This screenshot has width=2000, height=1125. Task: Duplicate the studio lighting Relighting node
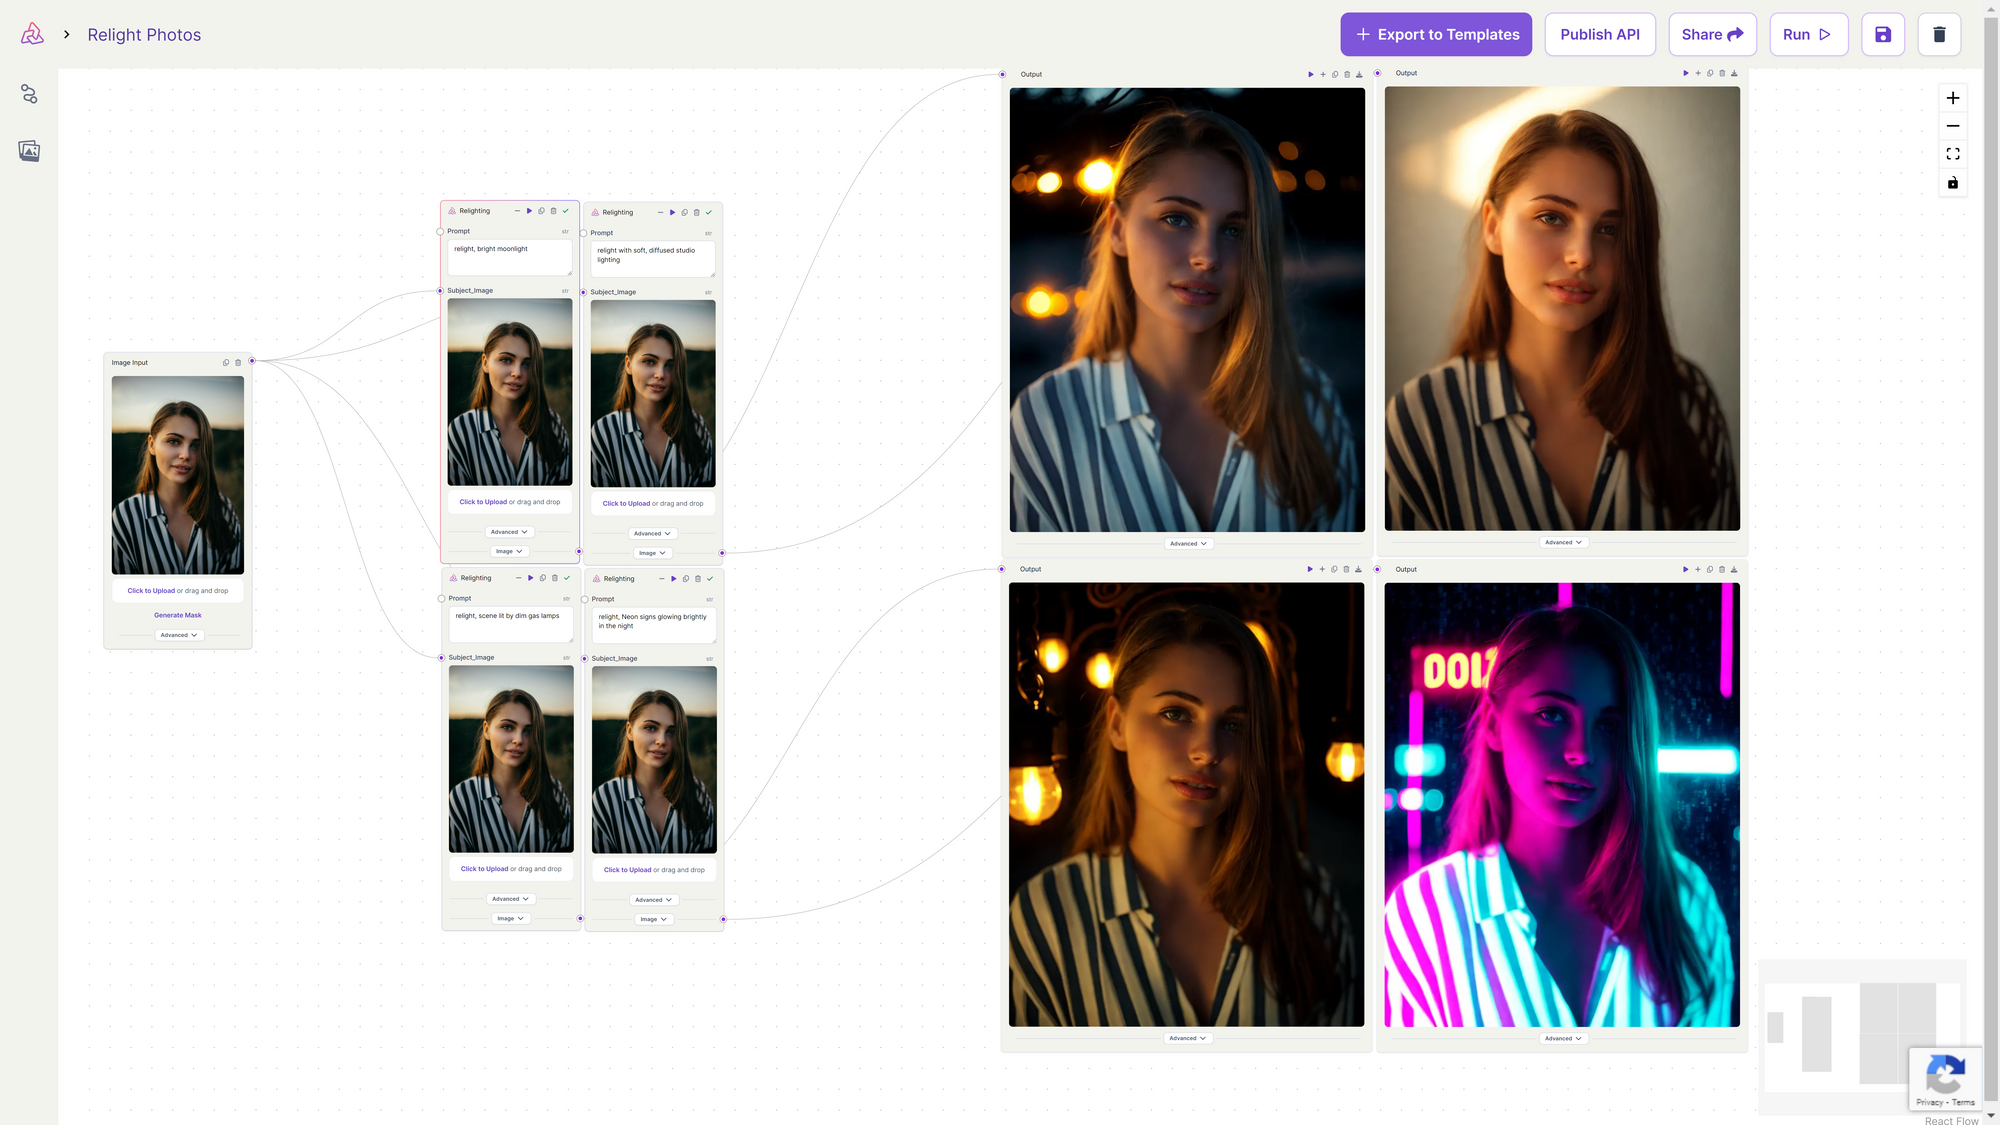[684, 213]
